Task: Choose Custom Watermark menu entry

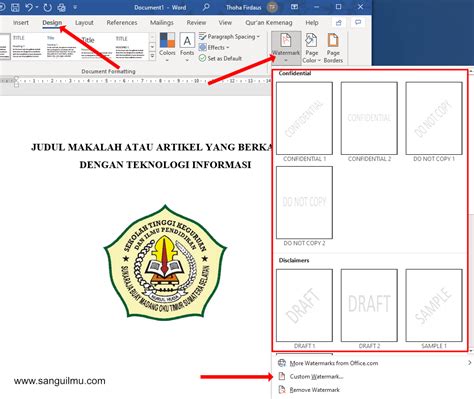Action: tap(316, 376)
